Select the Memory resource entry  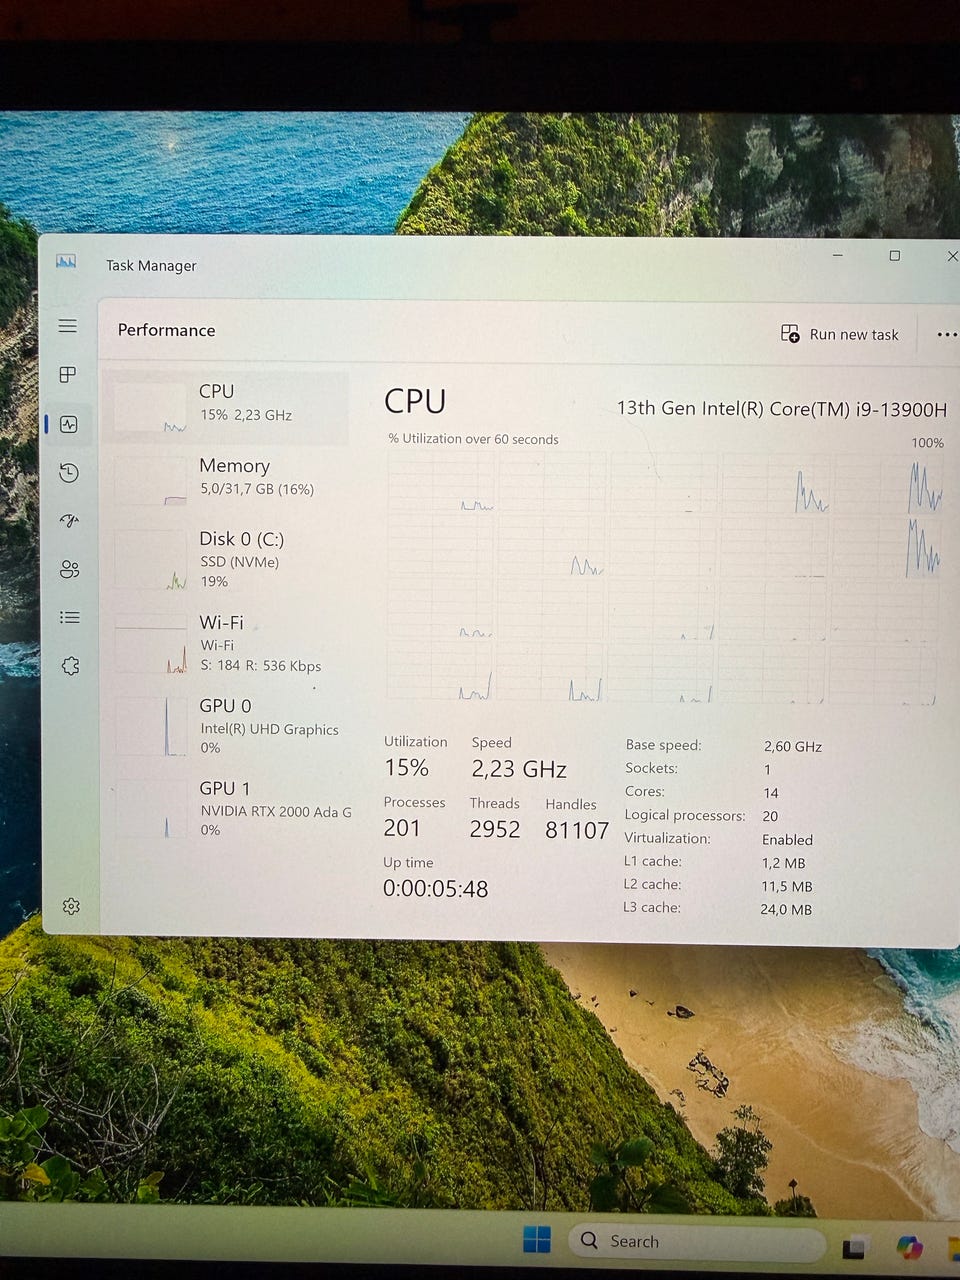[x=228, y=480]
